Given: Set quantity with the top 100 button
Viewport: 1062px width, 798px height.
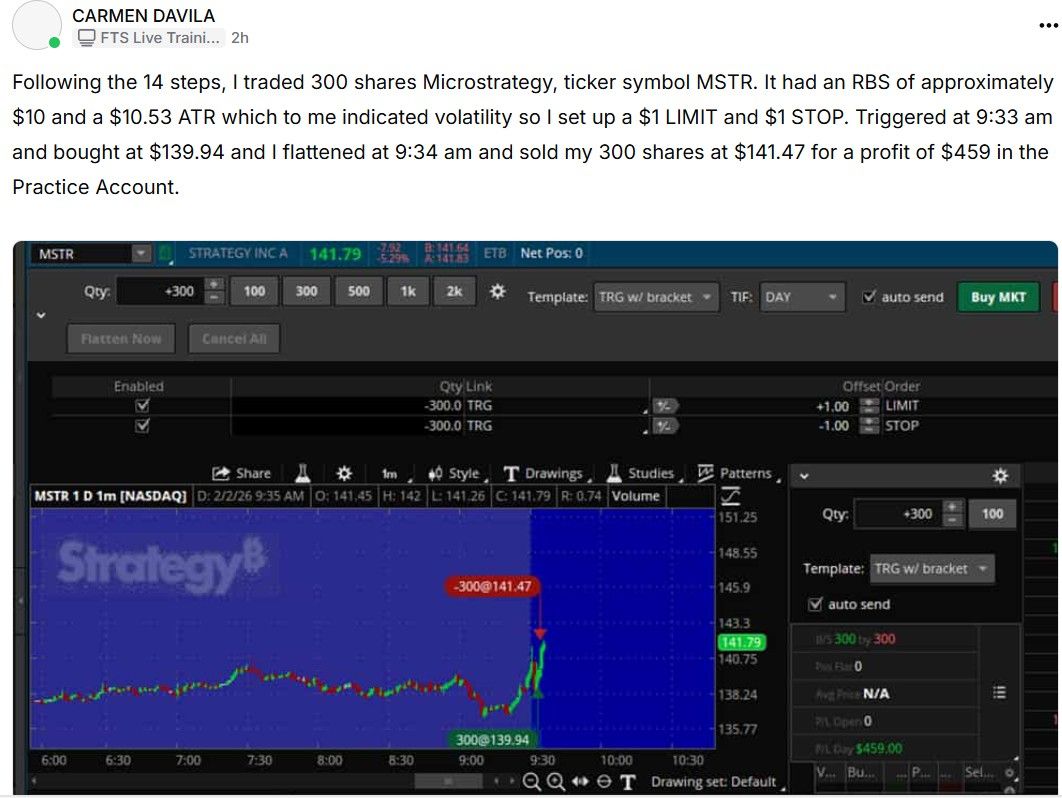Looking at the screenshot, I should (x=254, y=291).
